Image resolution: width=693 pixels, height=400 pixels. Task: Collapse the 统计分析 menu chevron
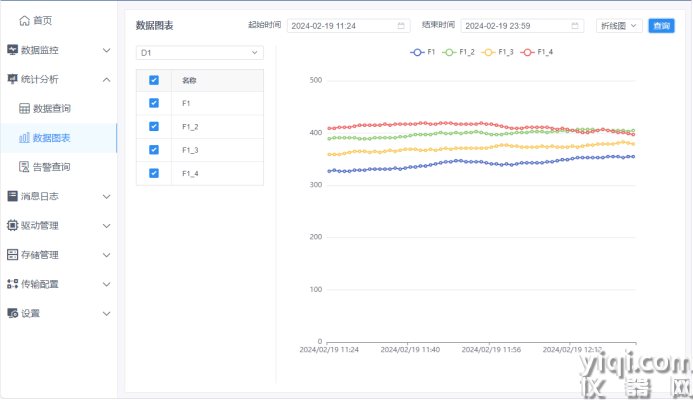coord(107,80)
